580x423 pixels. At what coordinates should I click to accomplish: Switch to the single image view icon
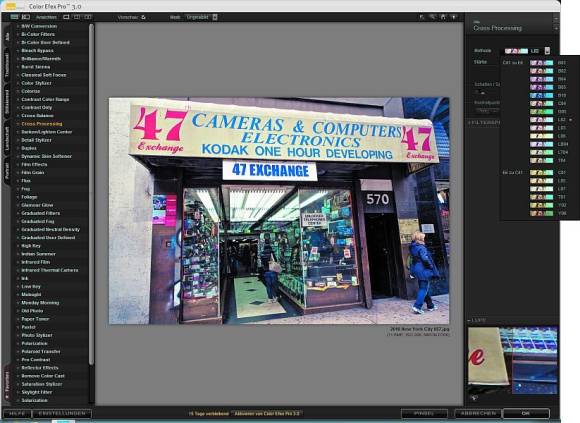point(66,17)
